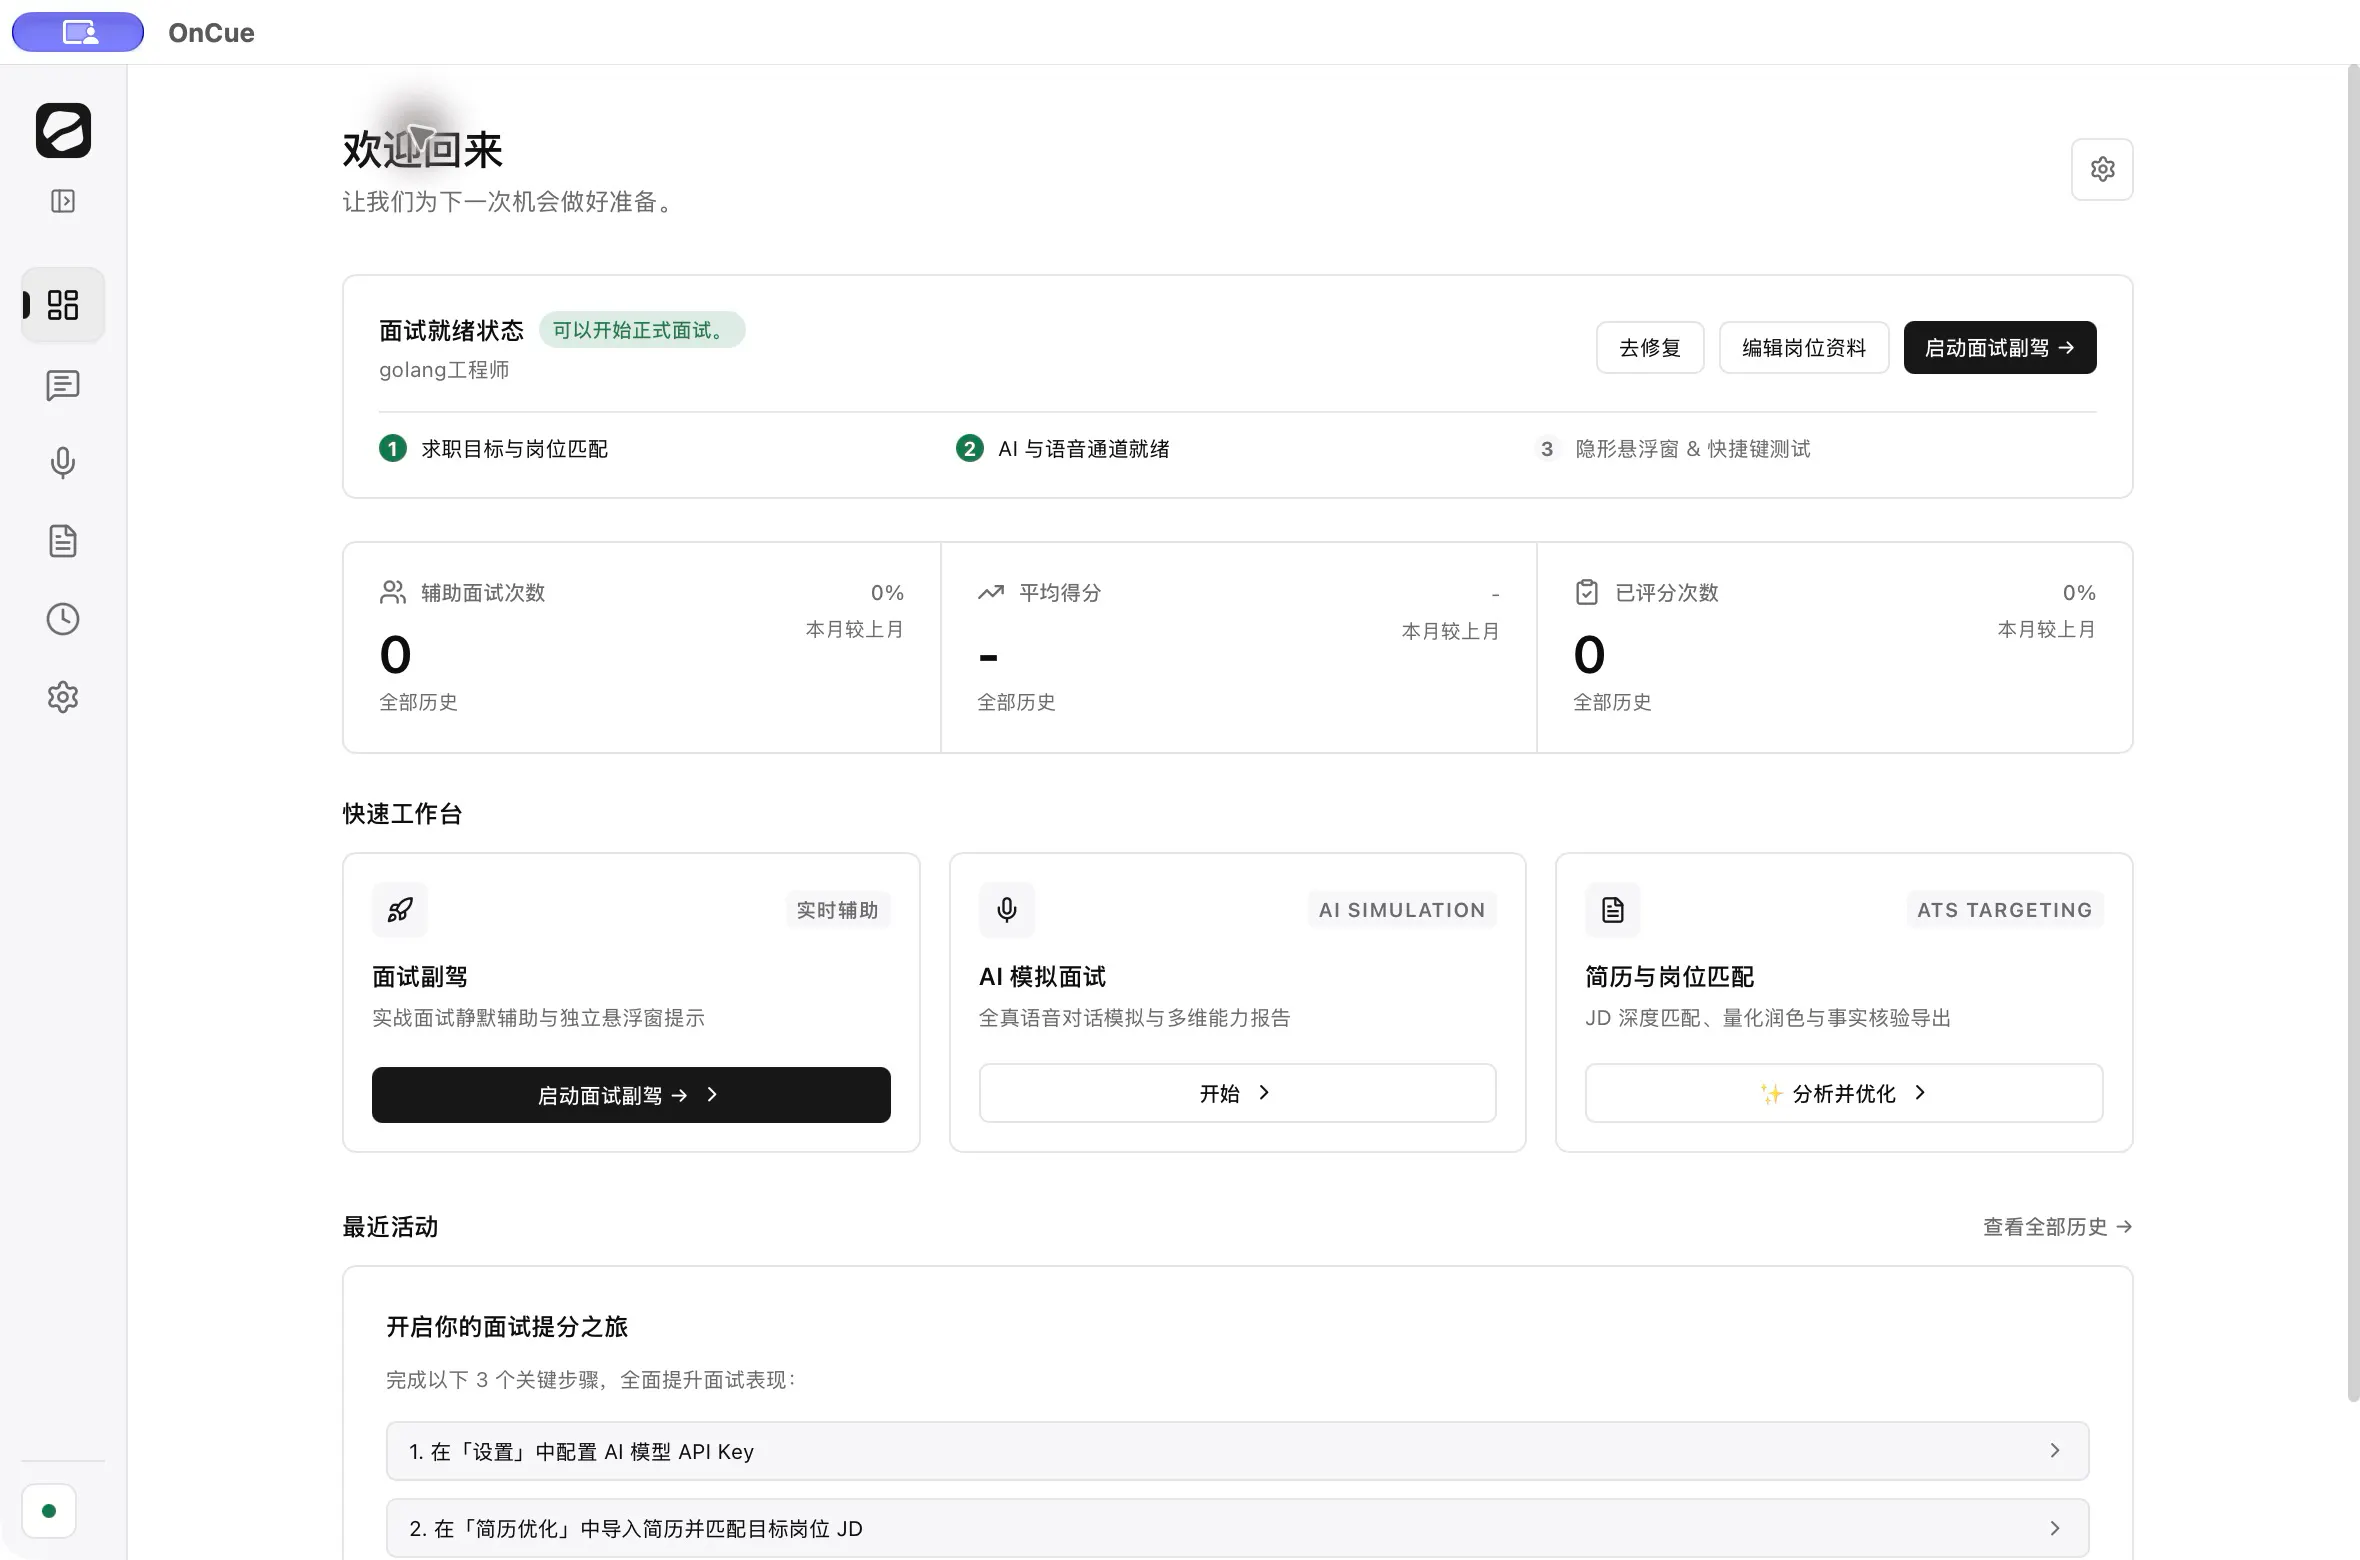Click 全部历史 under 辅助面试次数
2360x1560 pixels.
pos(418,702)
